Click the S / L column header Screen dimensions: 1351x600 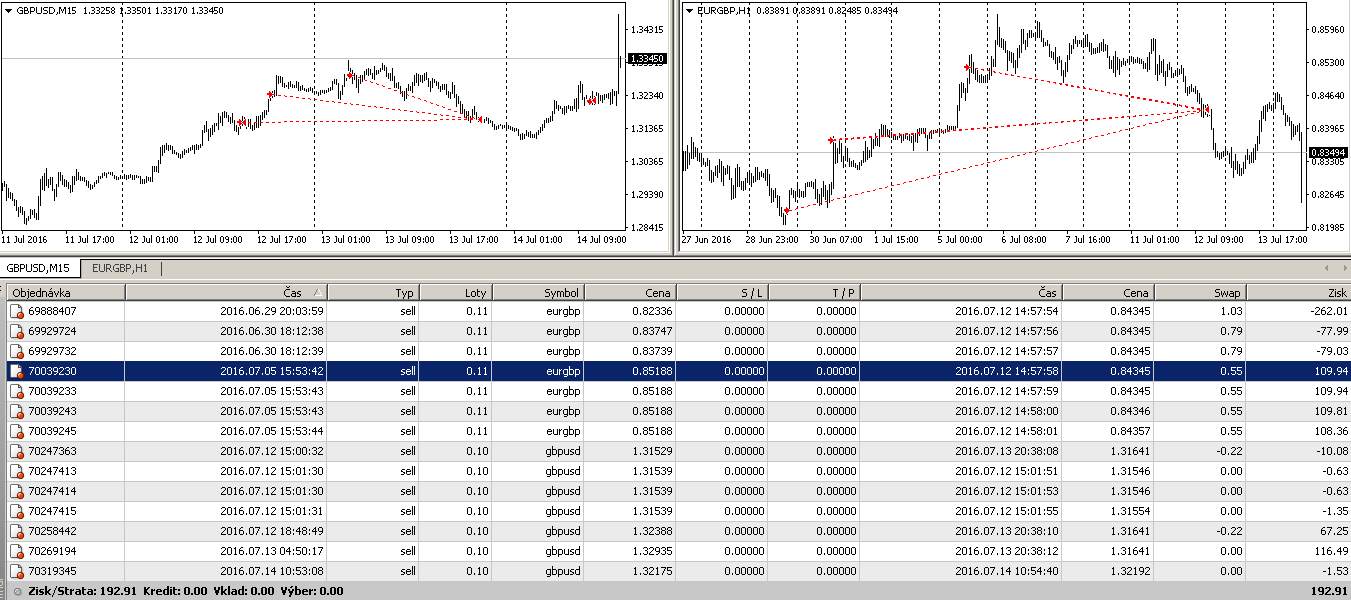pos(722,292)
